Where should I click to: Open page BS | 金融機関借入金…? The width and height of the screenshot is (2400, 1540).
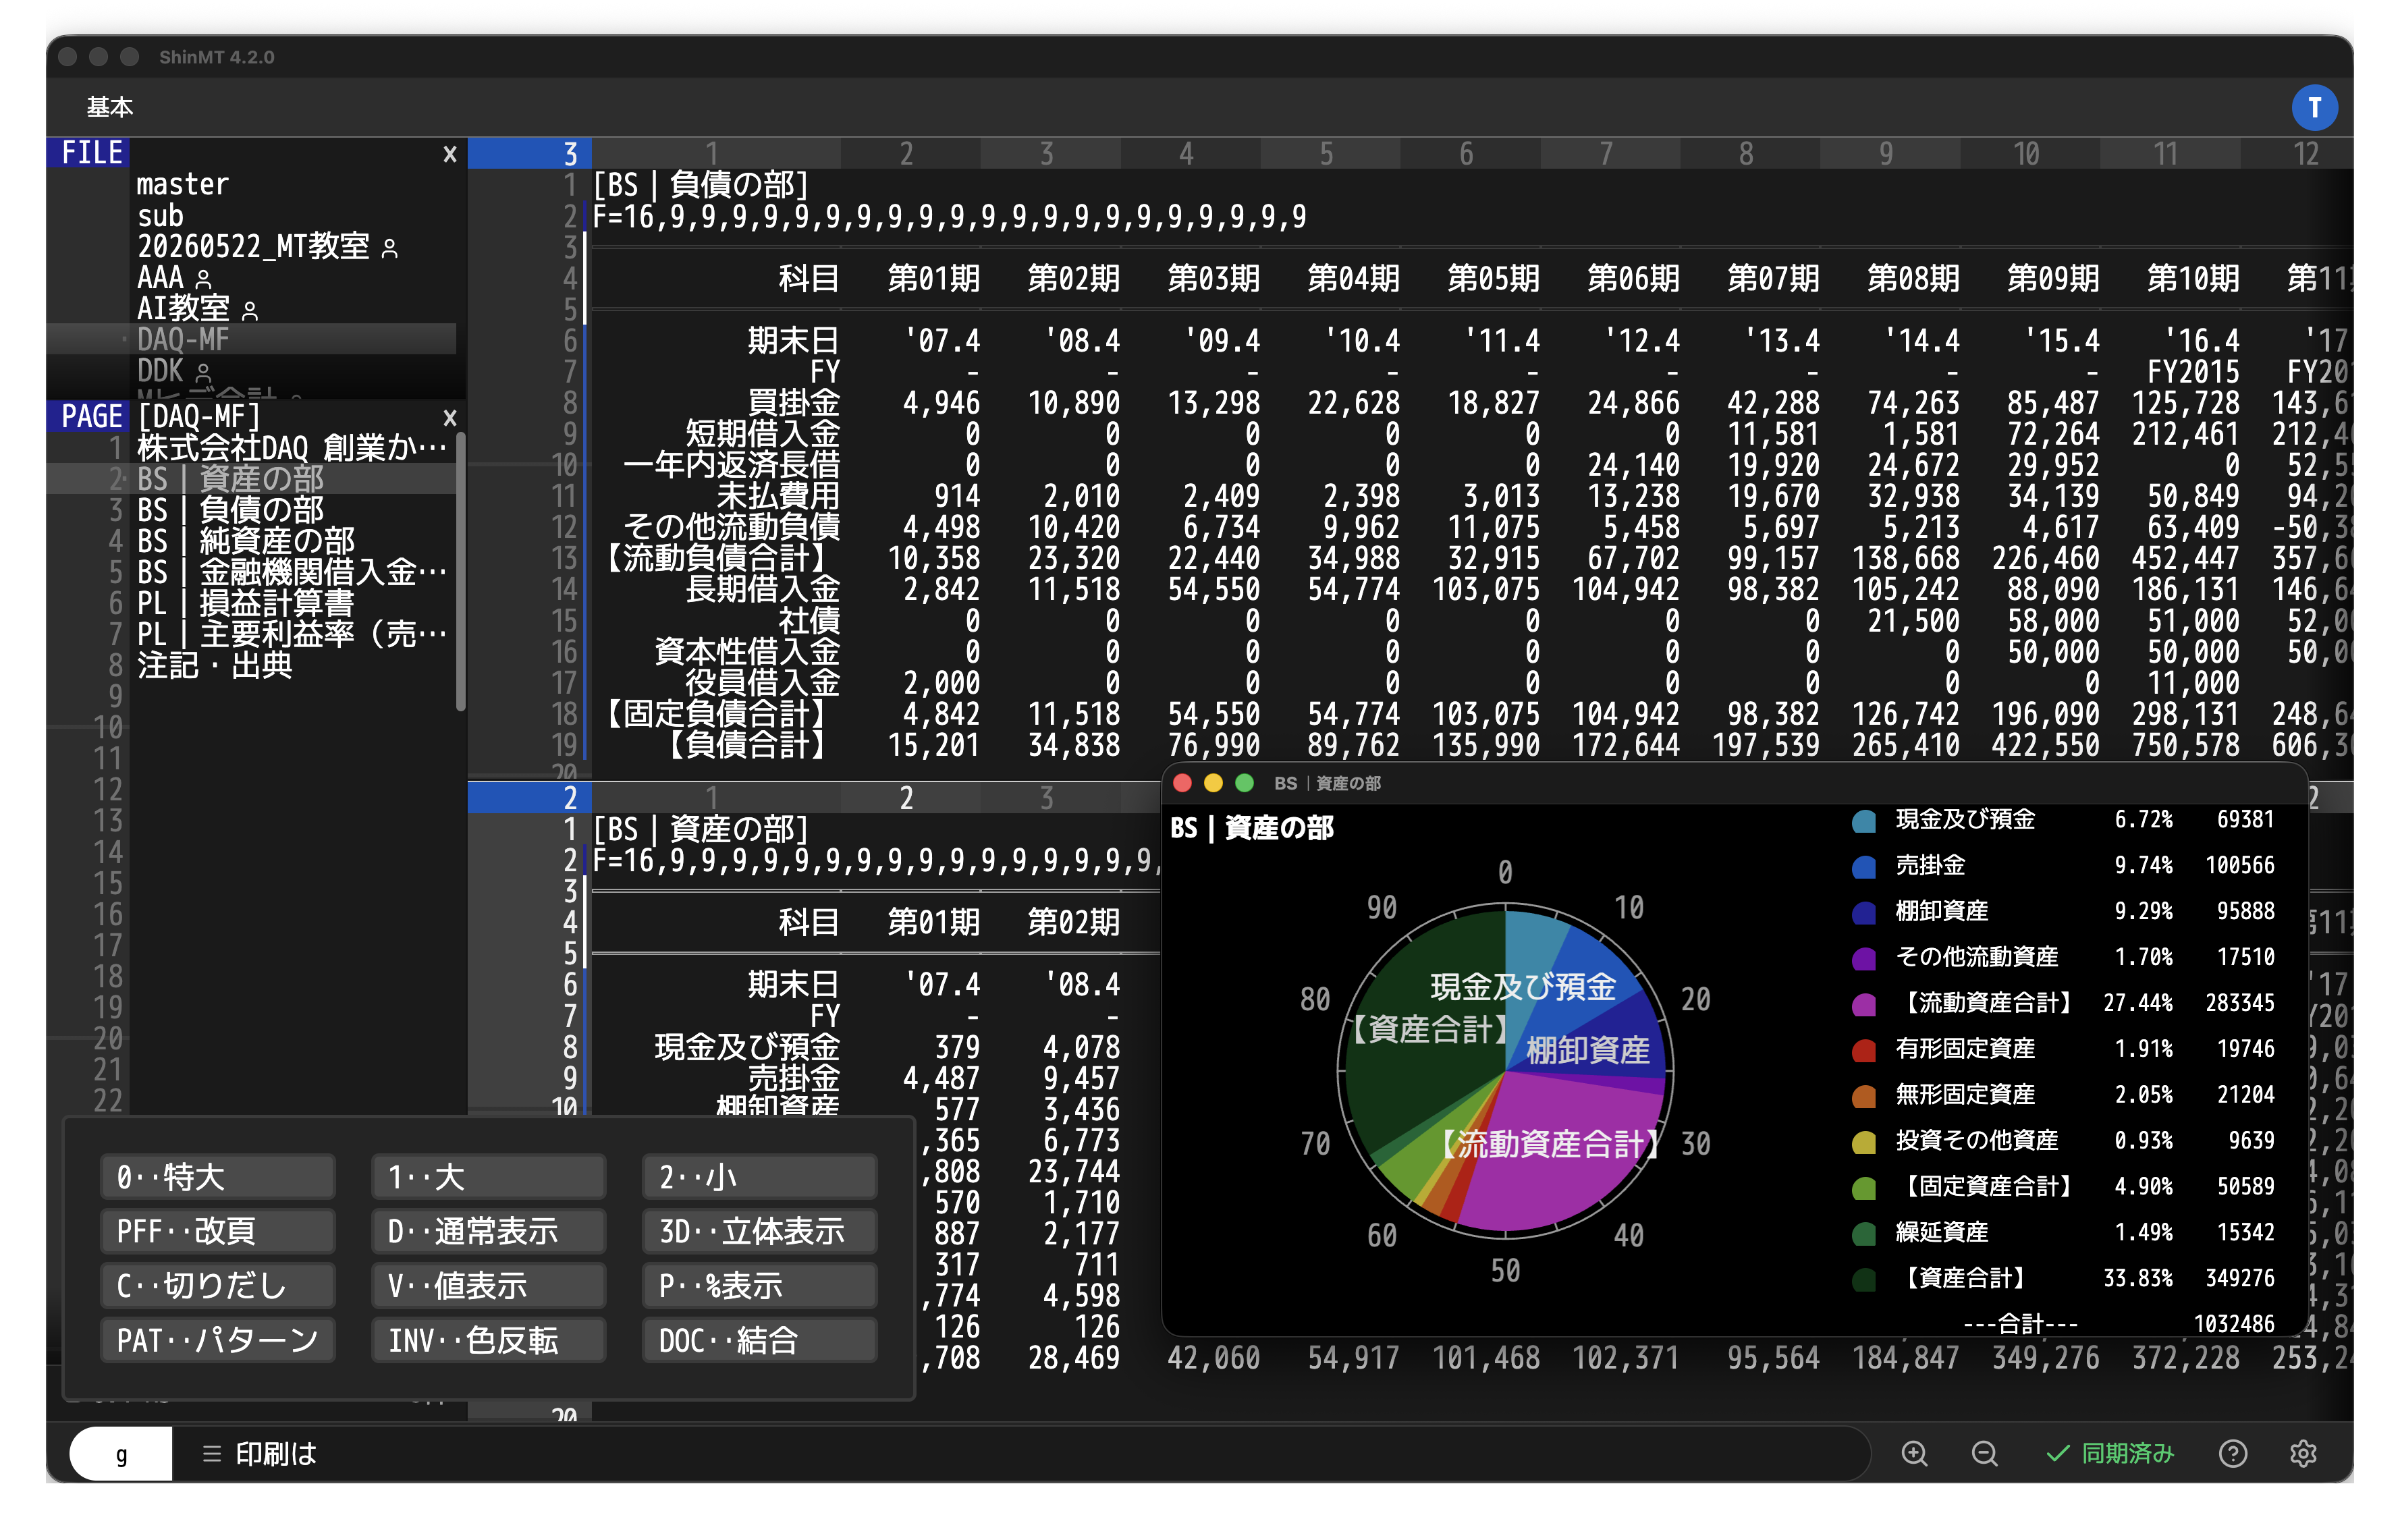coord(292,572)
